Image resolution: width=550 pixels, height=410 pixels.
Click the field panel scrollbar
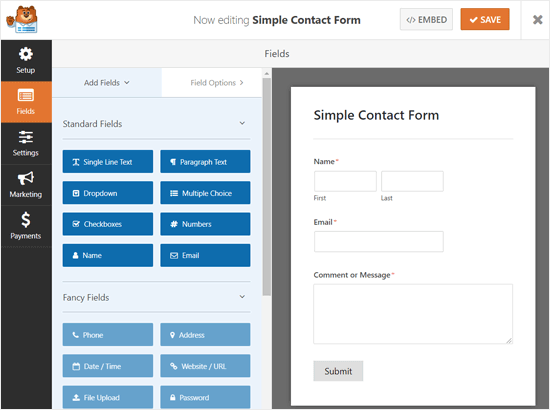click(x=267, y=186)
